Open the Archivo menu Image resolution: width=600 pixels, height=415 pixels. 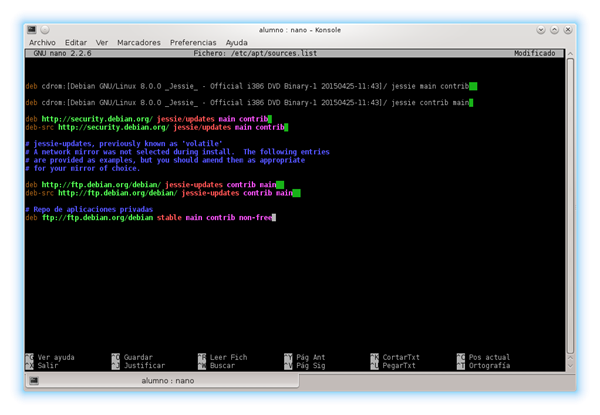[42, 42]
